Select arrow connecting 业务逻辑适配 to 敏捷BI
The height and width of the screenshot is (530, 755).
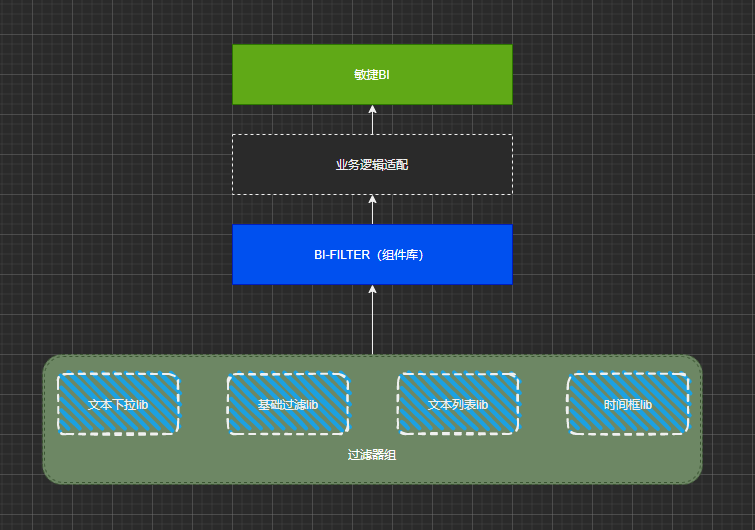[372, 122]
